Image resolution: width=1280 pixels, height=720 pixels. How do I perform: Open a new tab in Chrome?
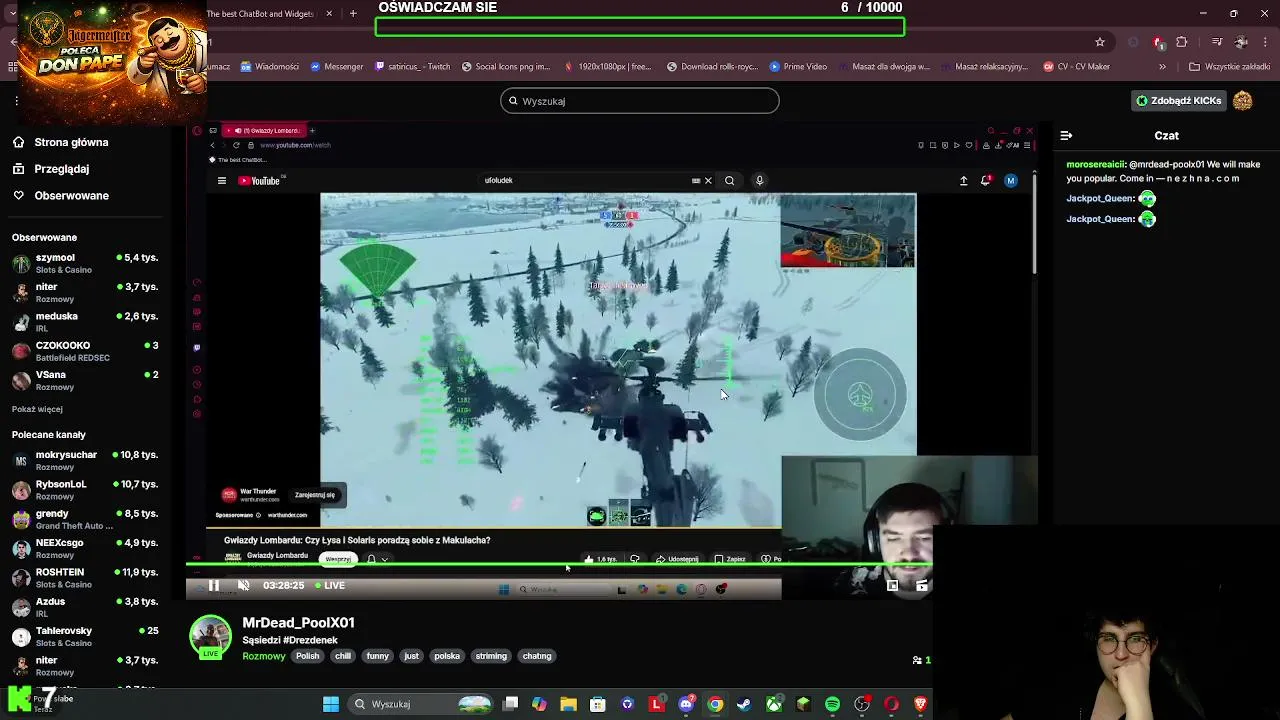tap(353, 14)
